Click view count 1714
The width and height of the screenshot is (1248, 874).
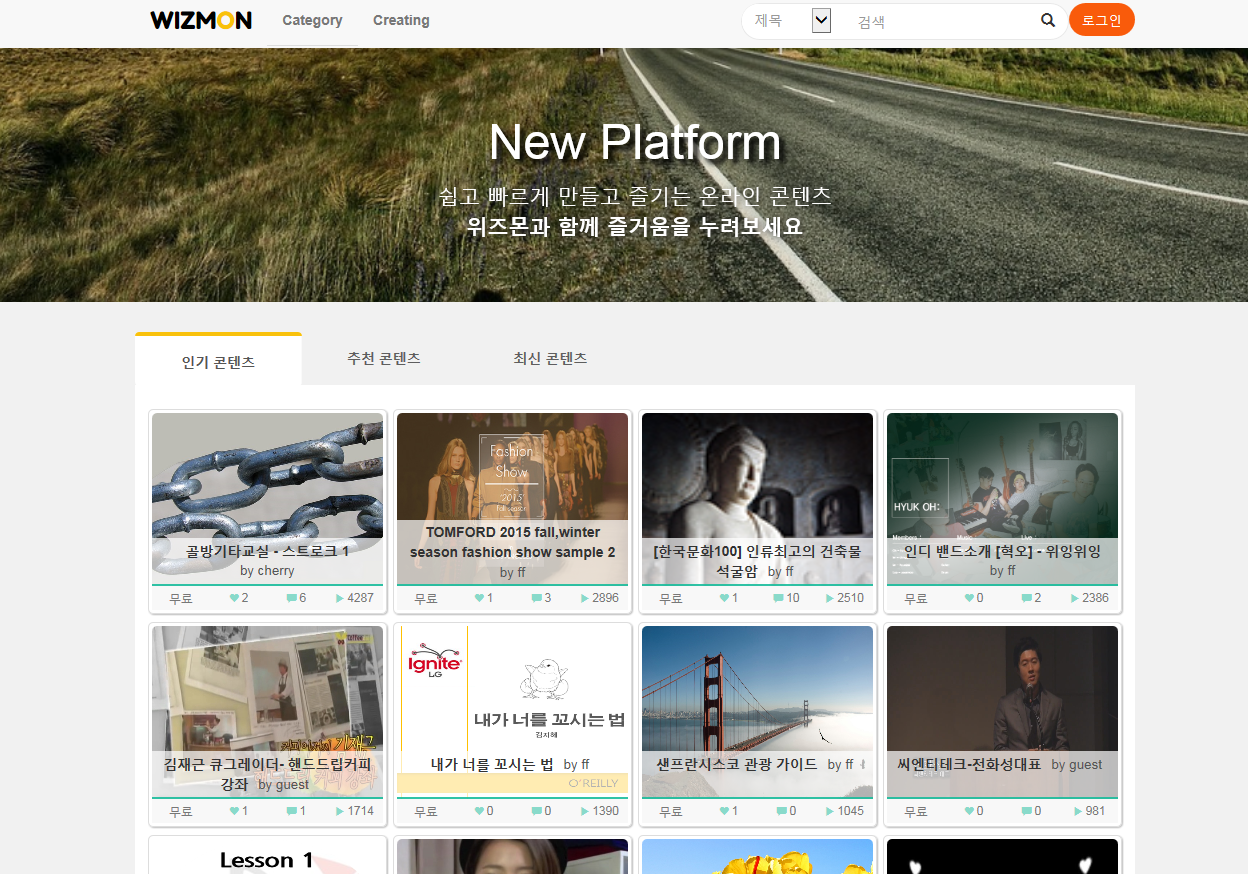(361, 811)
